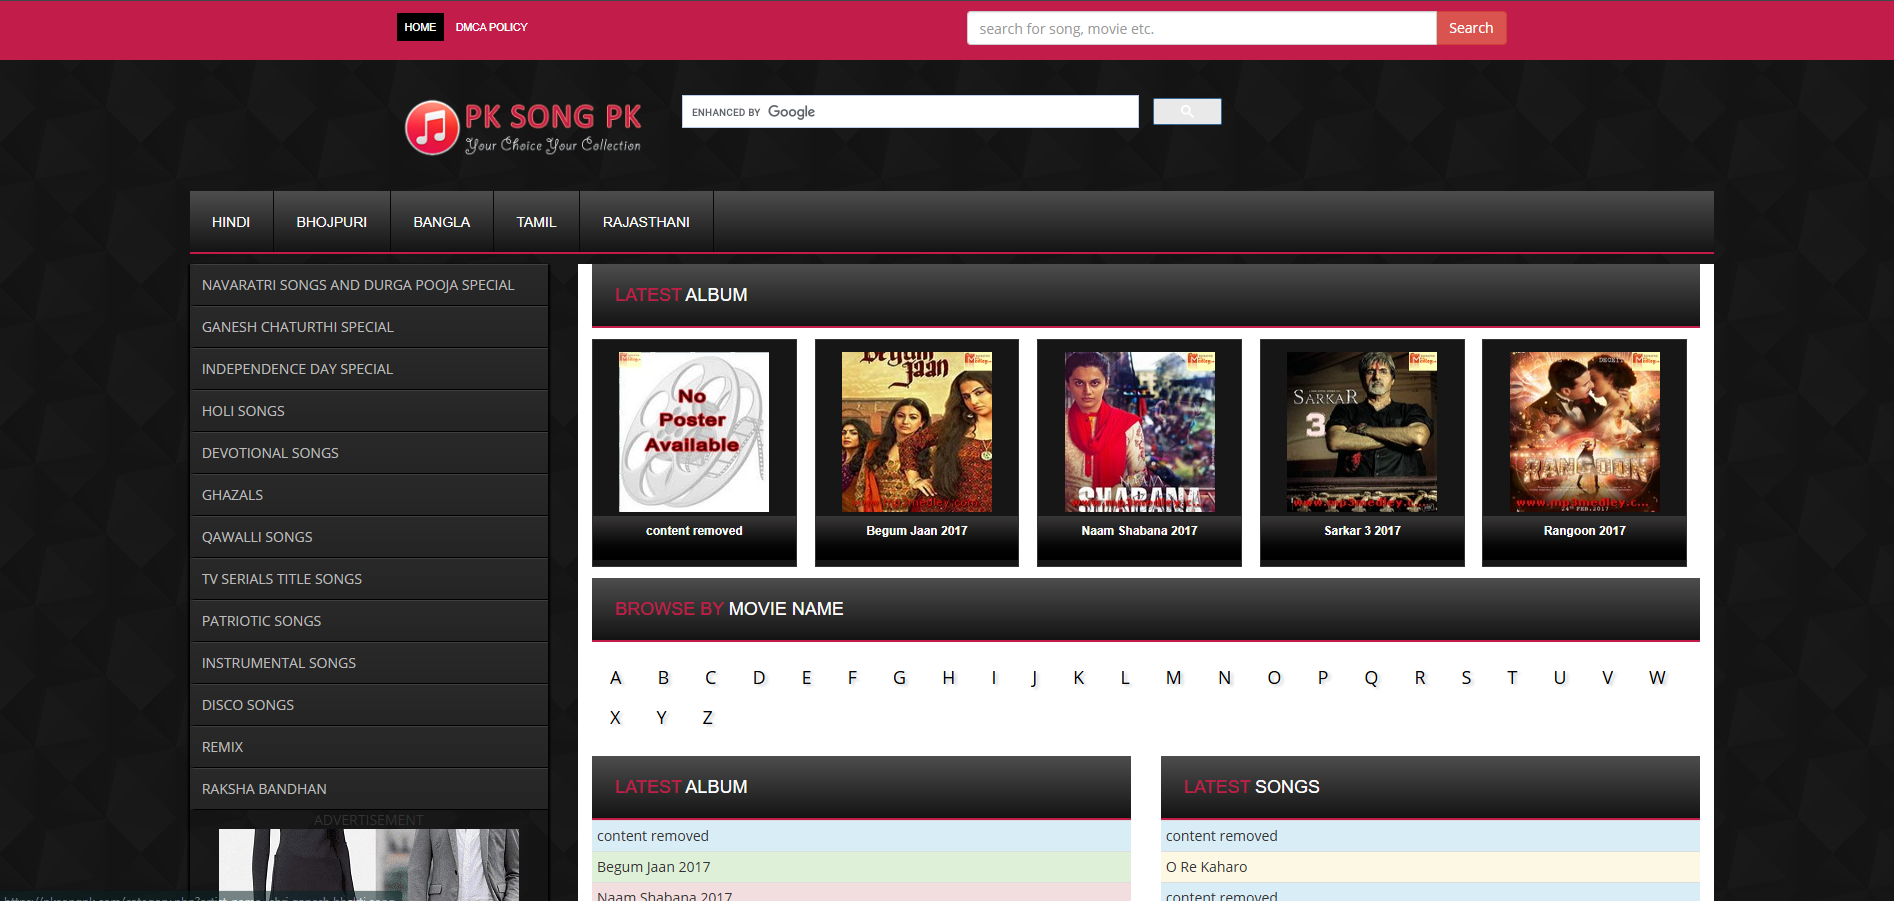Open the HOME menu item
This screenshot has height=901, width=1894.
pos(420,27)
